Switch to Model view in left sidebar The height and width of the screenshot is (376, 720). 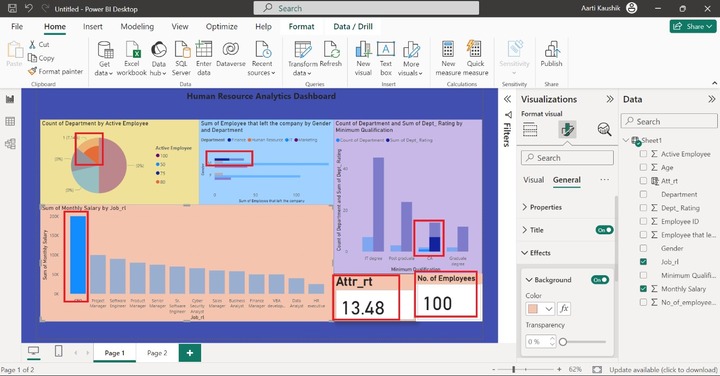[x=10, y=144]
